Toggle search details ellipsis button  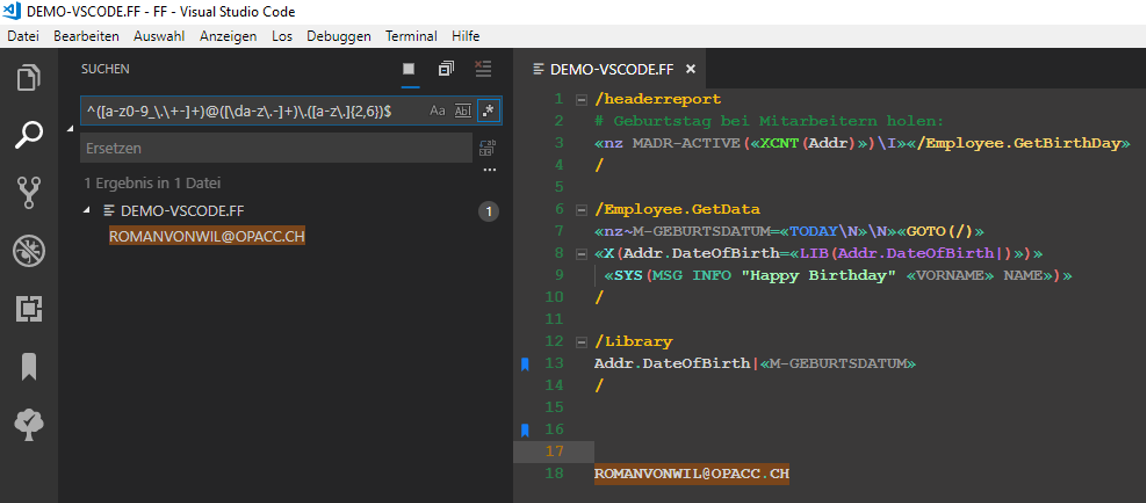pos(490,170)
